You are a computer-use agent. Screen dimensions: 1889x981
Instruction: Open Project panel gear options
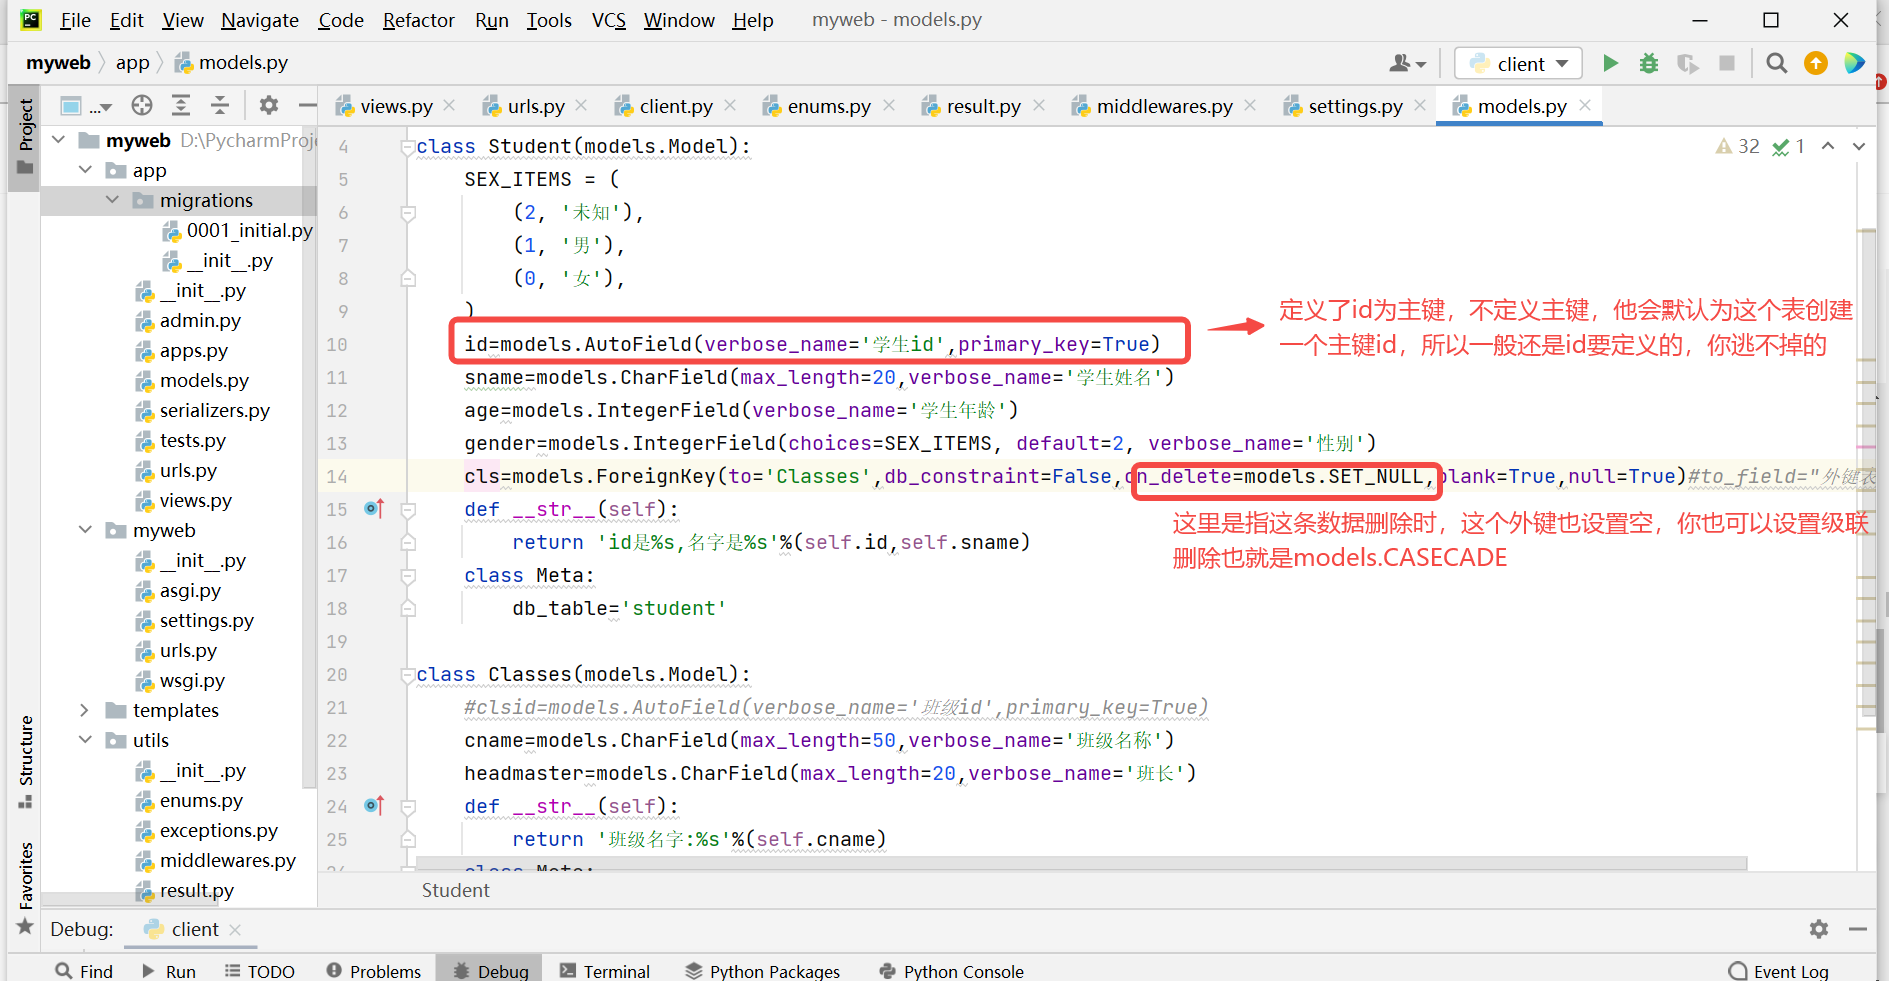tap(269, 105)
